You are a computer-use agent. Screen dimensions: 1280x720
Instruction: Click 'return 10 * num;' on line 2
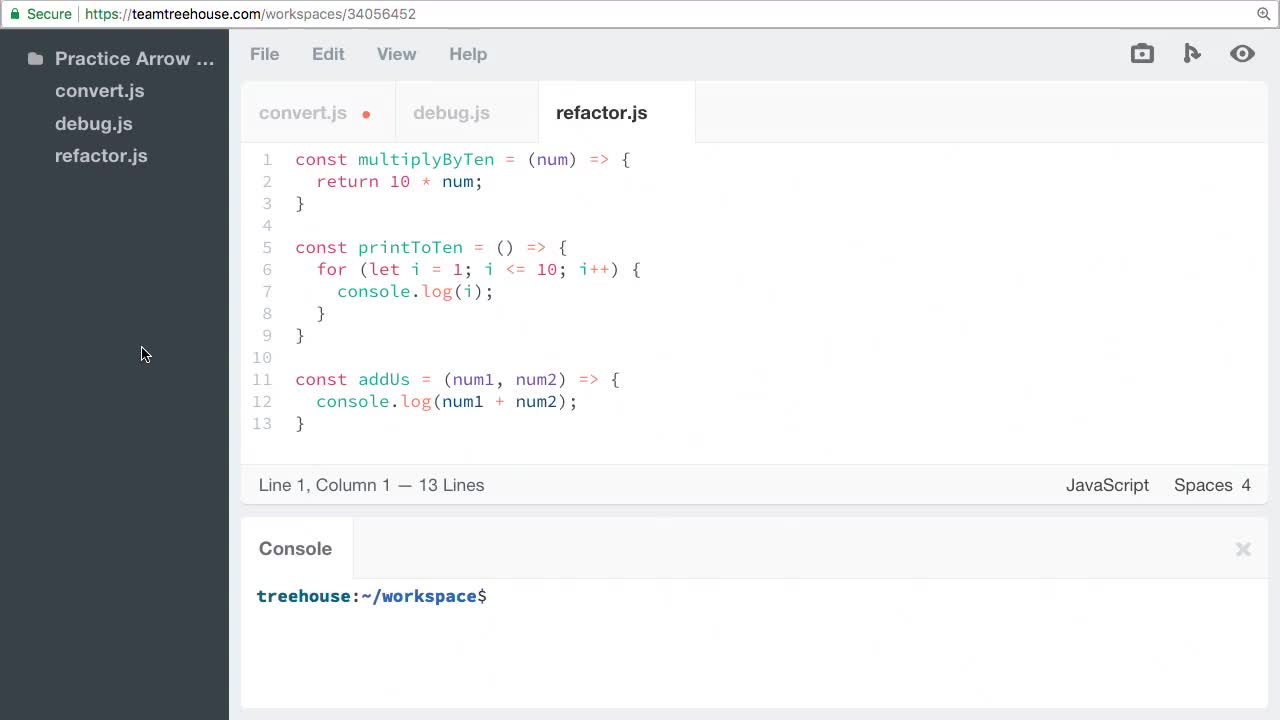click(x=399, y=182)
